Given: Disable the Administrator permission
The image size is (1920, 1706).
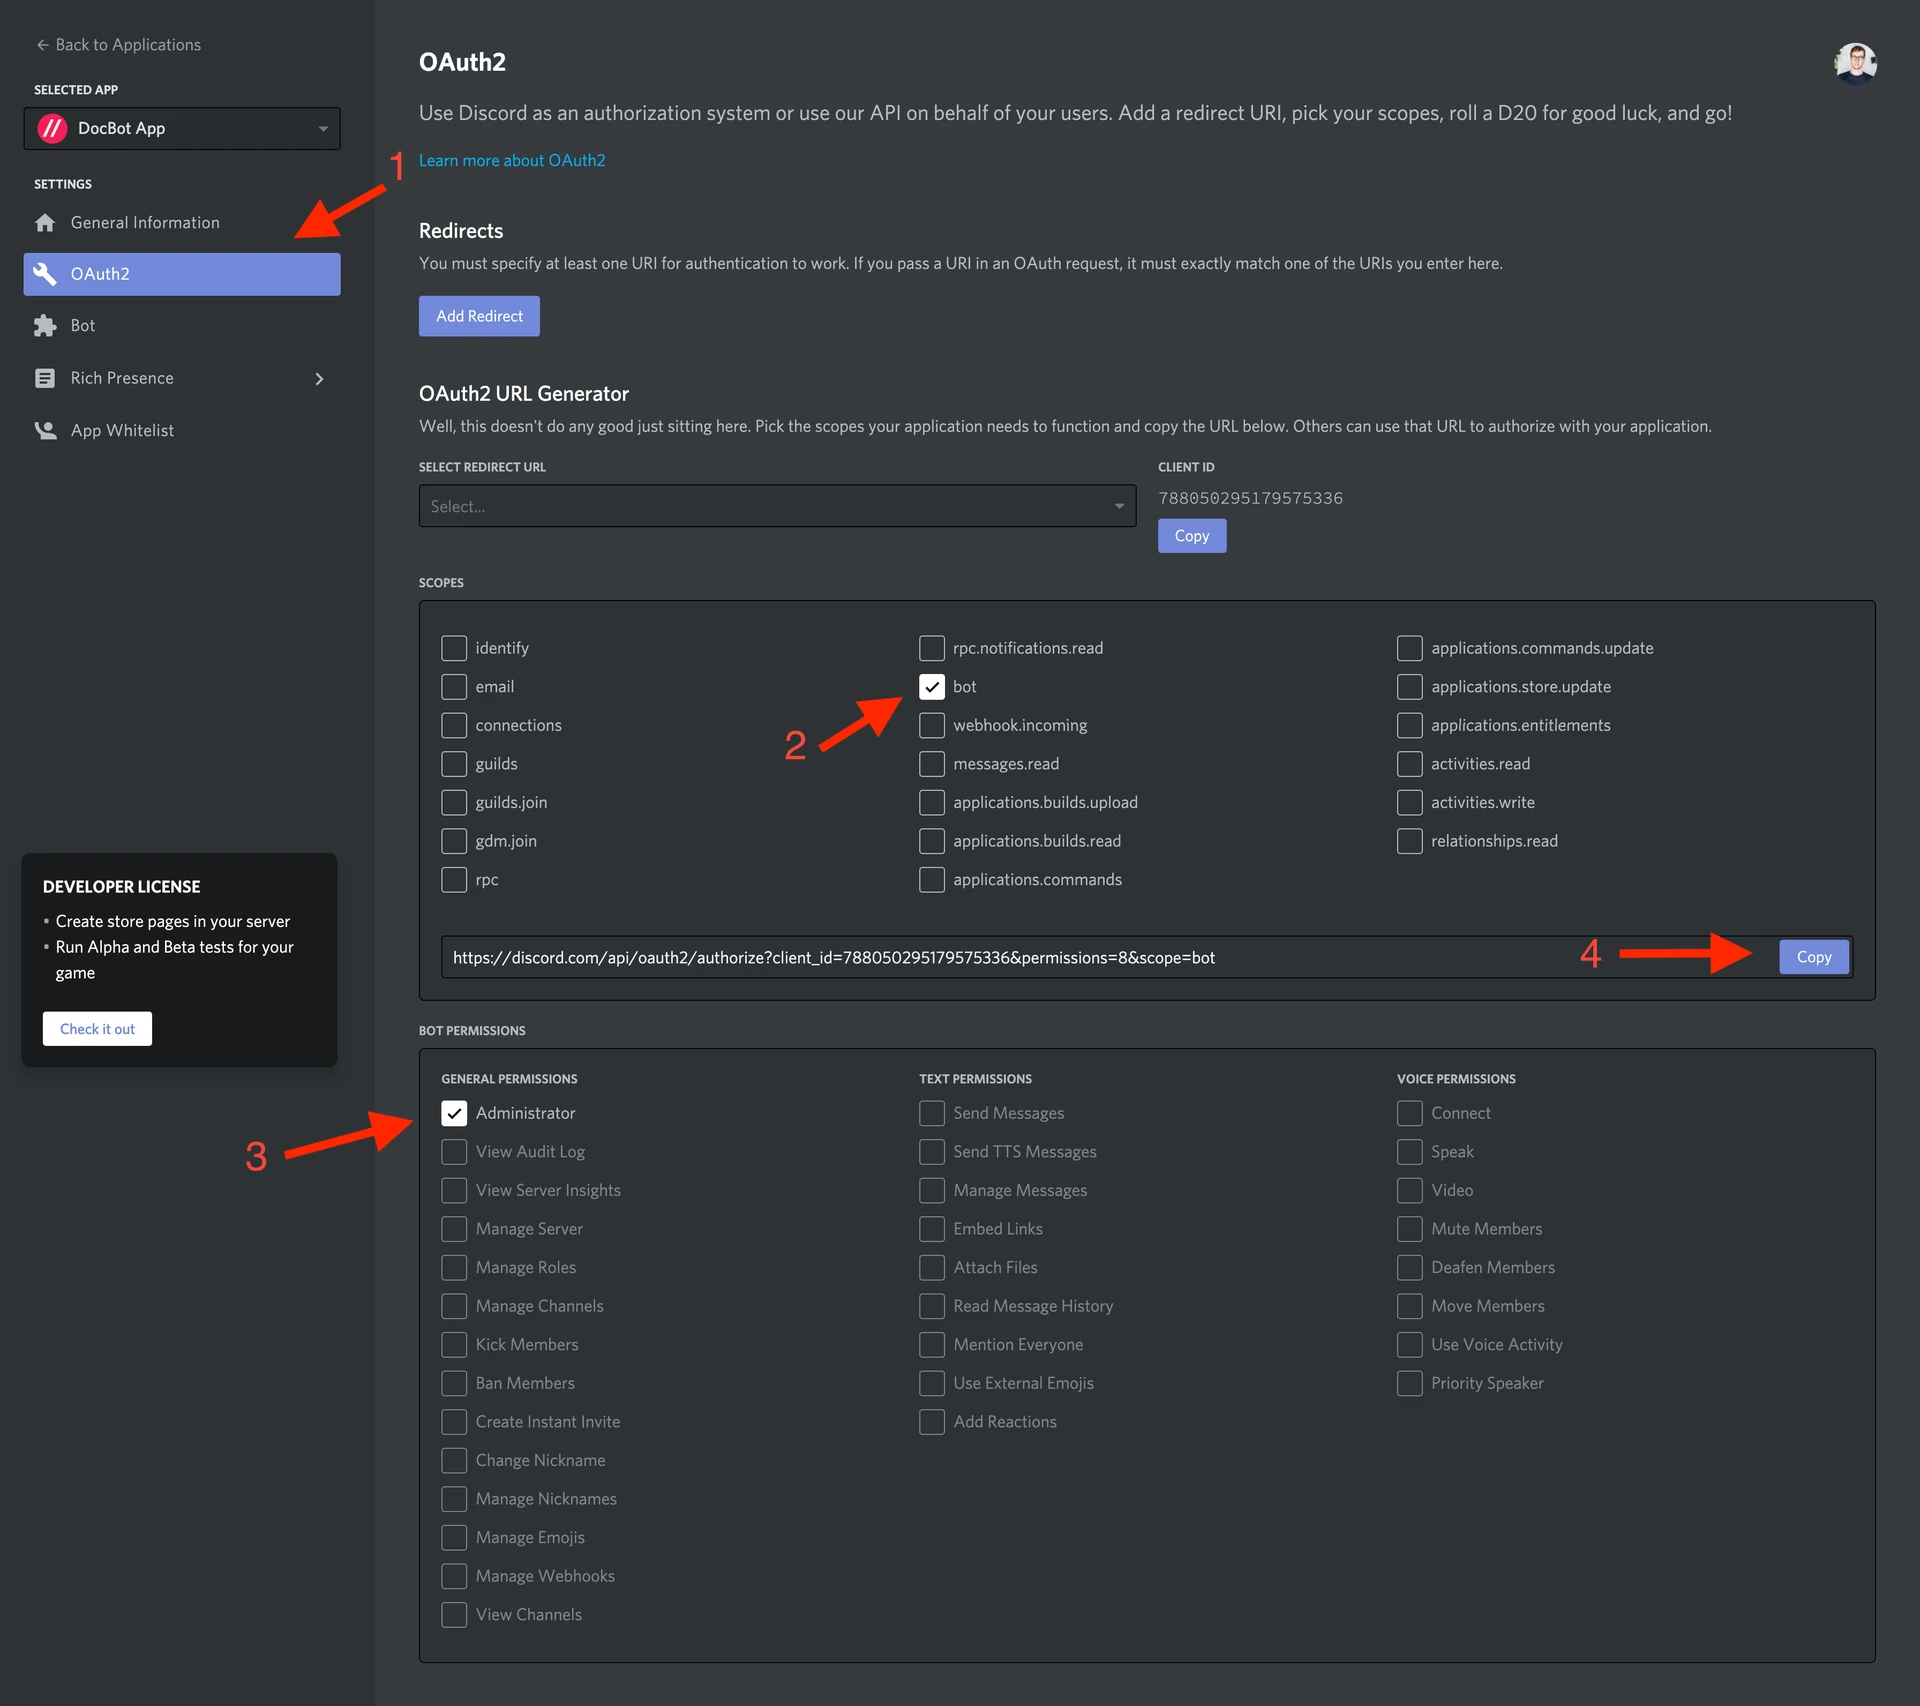Looking at the screenshot, I should pos(454,1113).
